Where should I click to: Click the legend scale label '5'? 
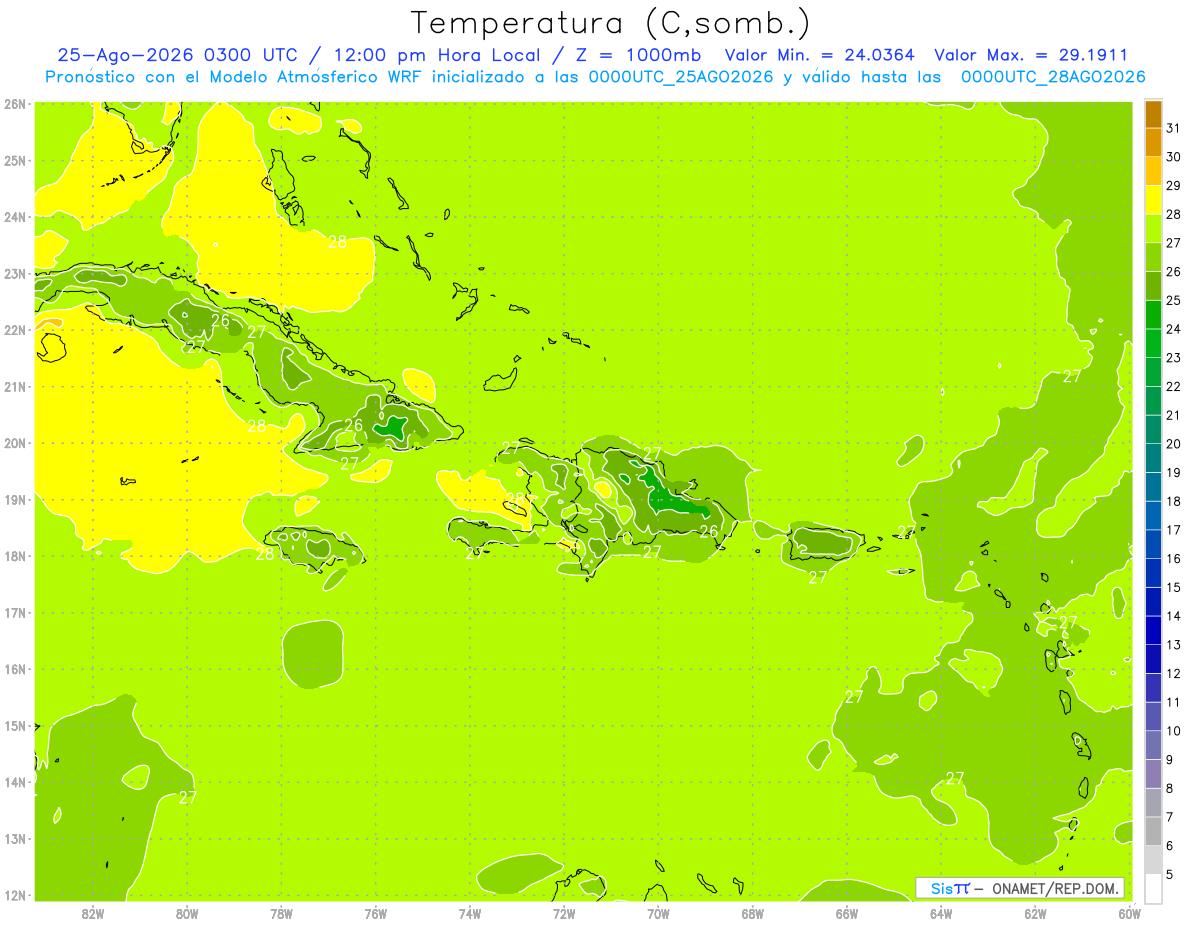pos(1170,874)
